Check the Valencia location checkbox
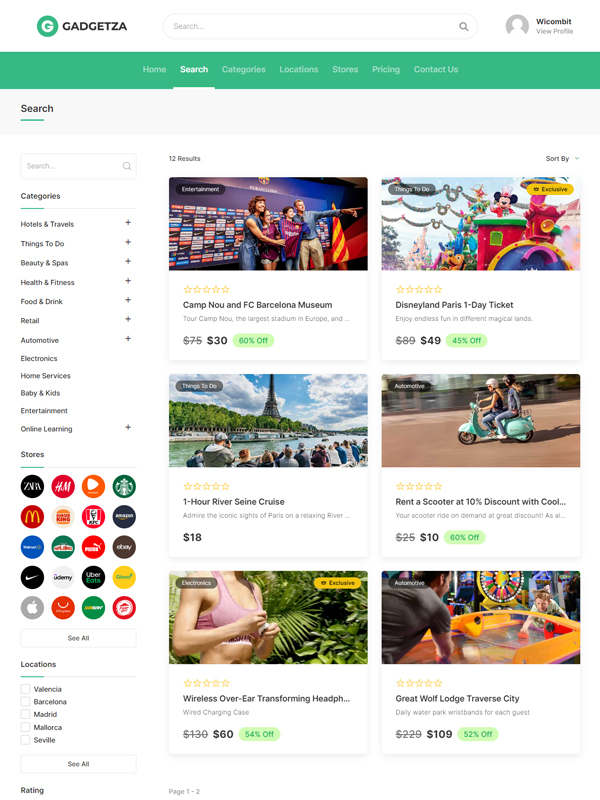The width and height of the screenshot is (600, 800). [25, 689]
